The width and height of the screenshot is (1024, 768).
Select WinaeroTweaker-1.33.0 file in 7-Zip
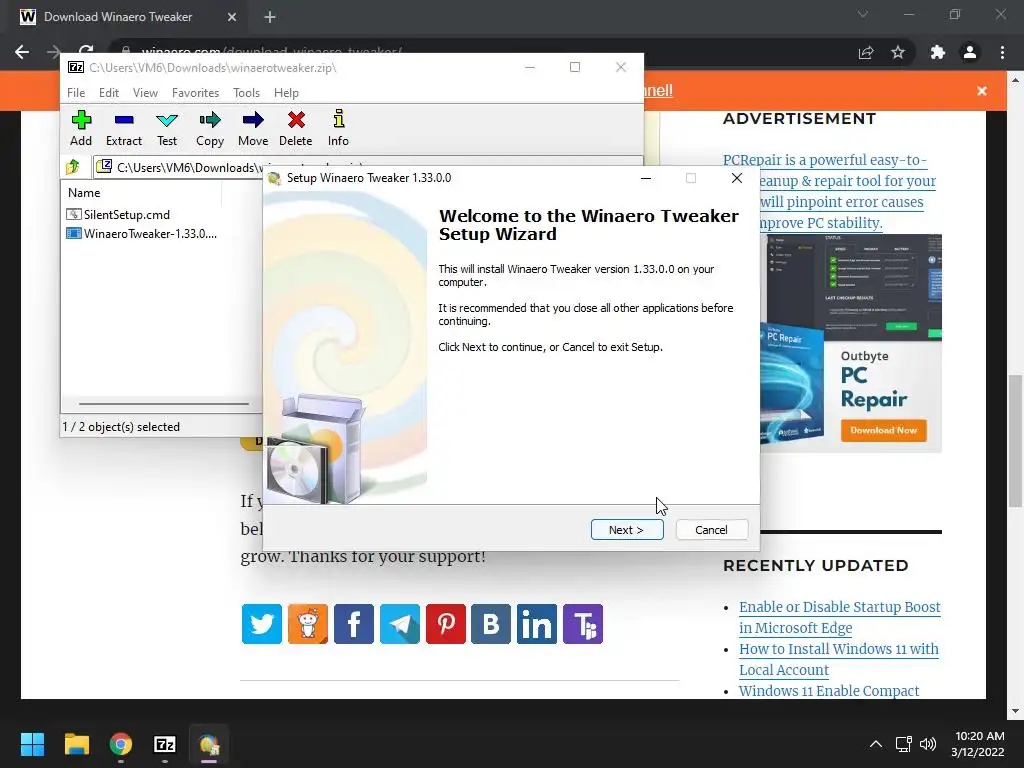pos(142,234)
